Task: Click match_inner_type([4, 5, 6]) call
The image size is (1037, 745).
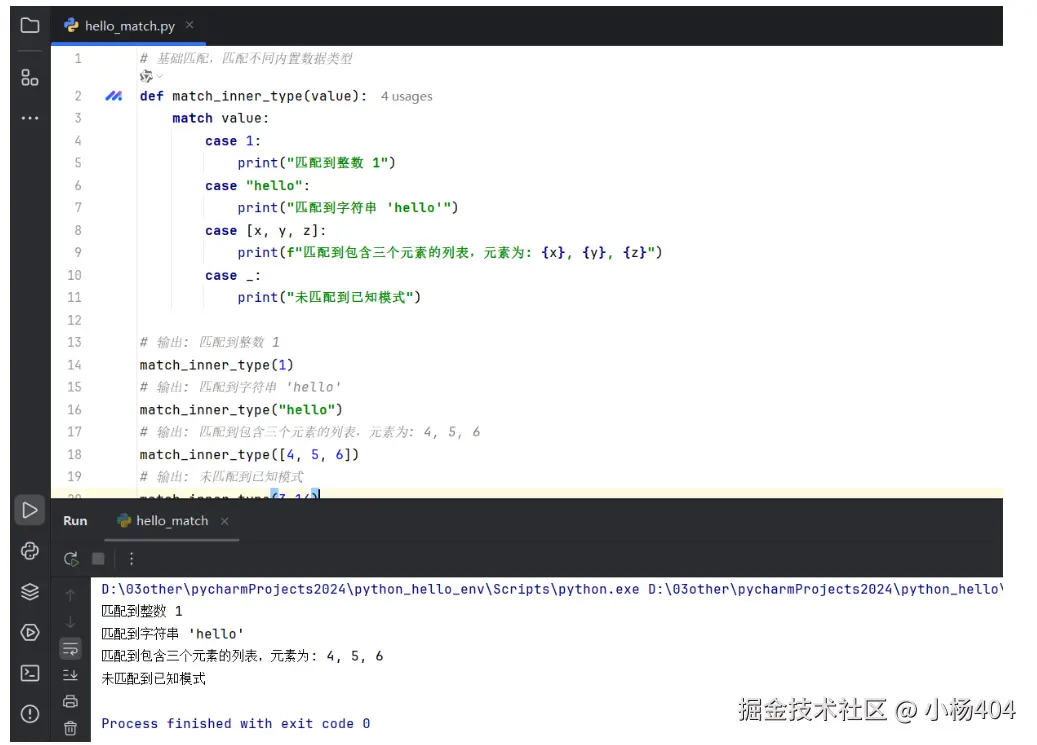Action: point(249,455)
